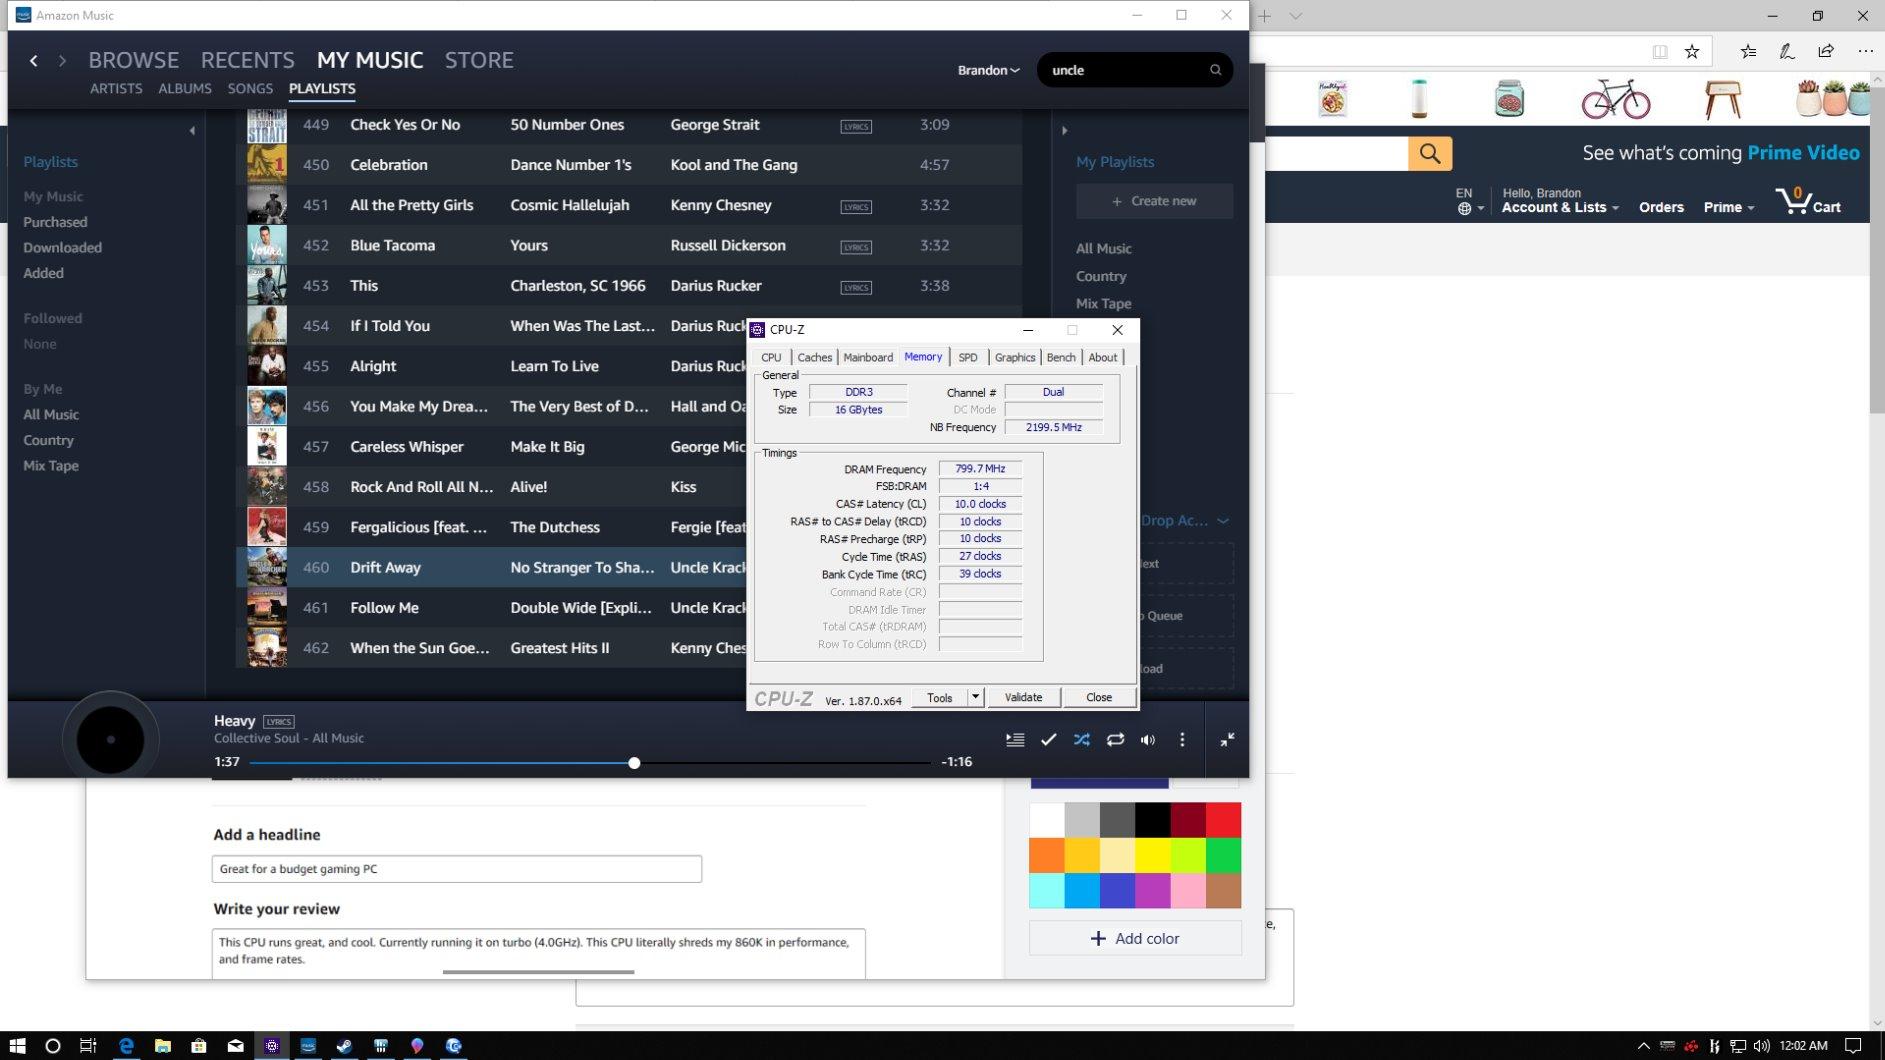1885x1060 pixels.
Task: Open the STORE section
Action: pyautogui.click(x=479, y=60)
